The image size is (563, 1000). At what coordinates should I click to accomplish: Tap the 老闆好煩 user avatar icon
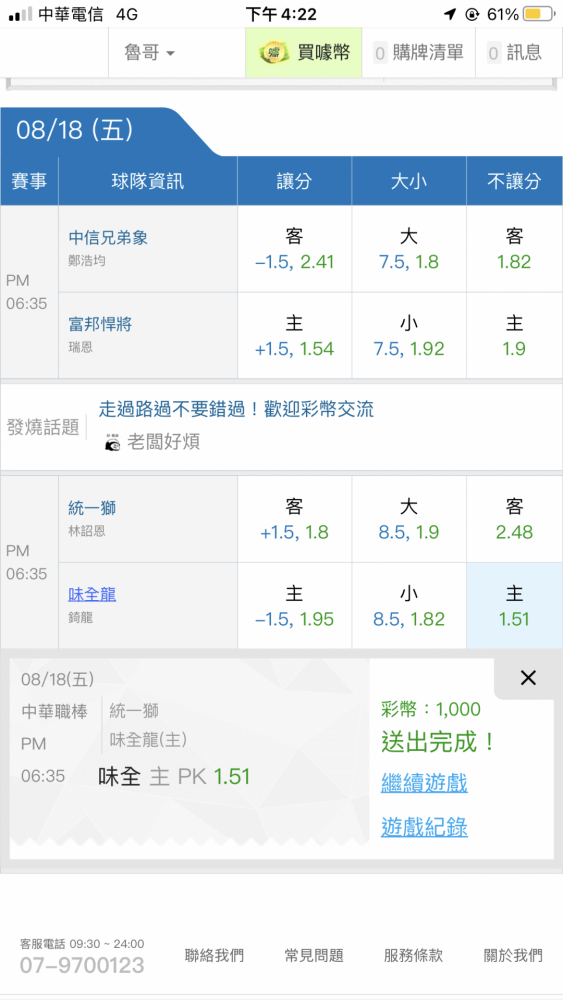(x=112, y=442)
